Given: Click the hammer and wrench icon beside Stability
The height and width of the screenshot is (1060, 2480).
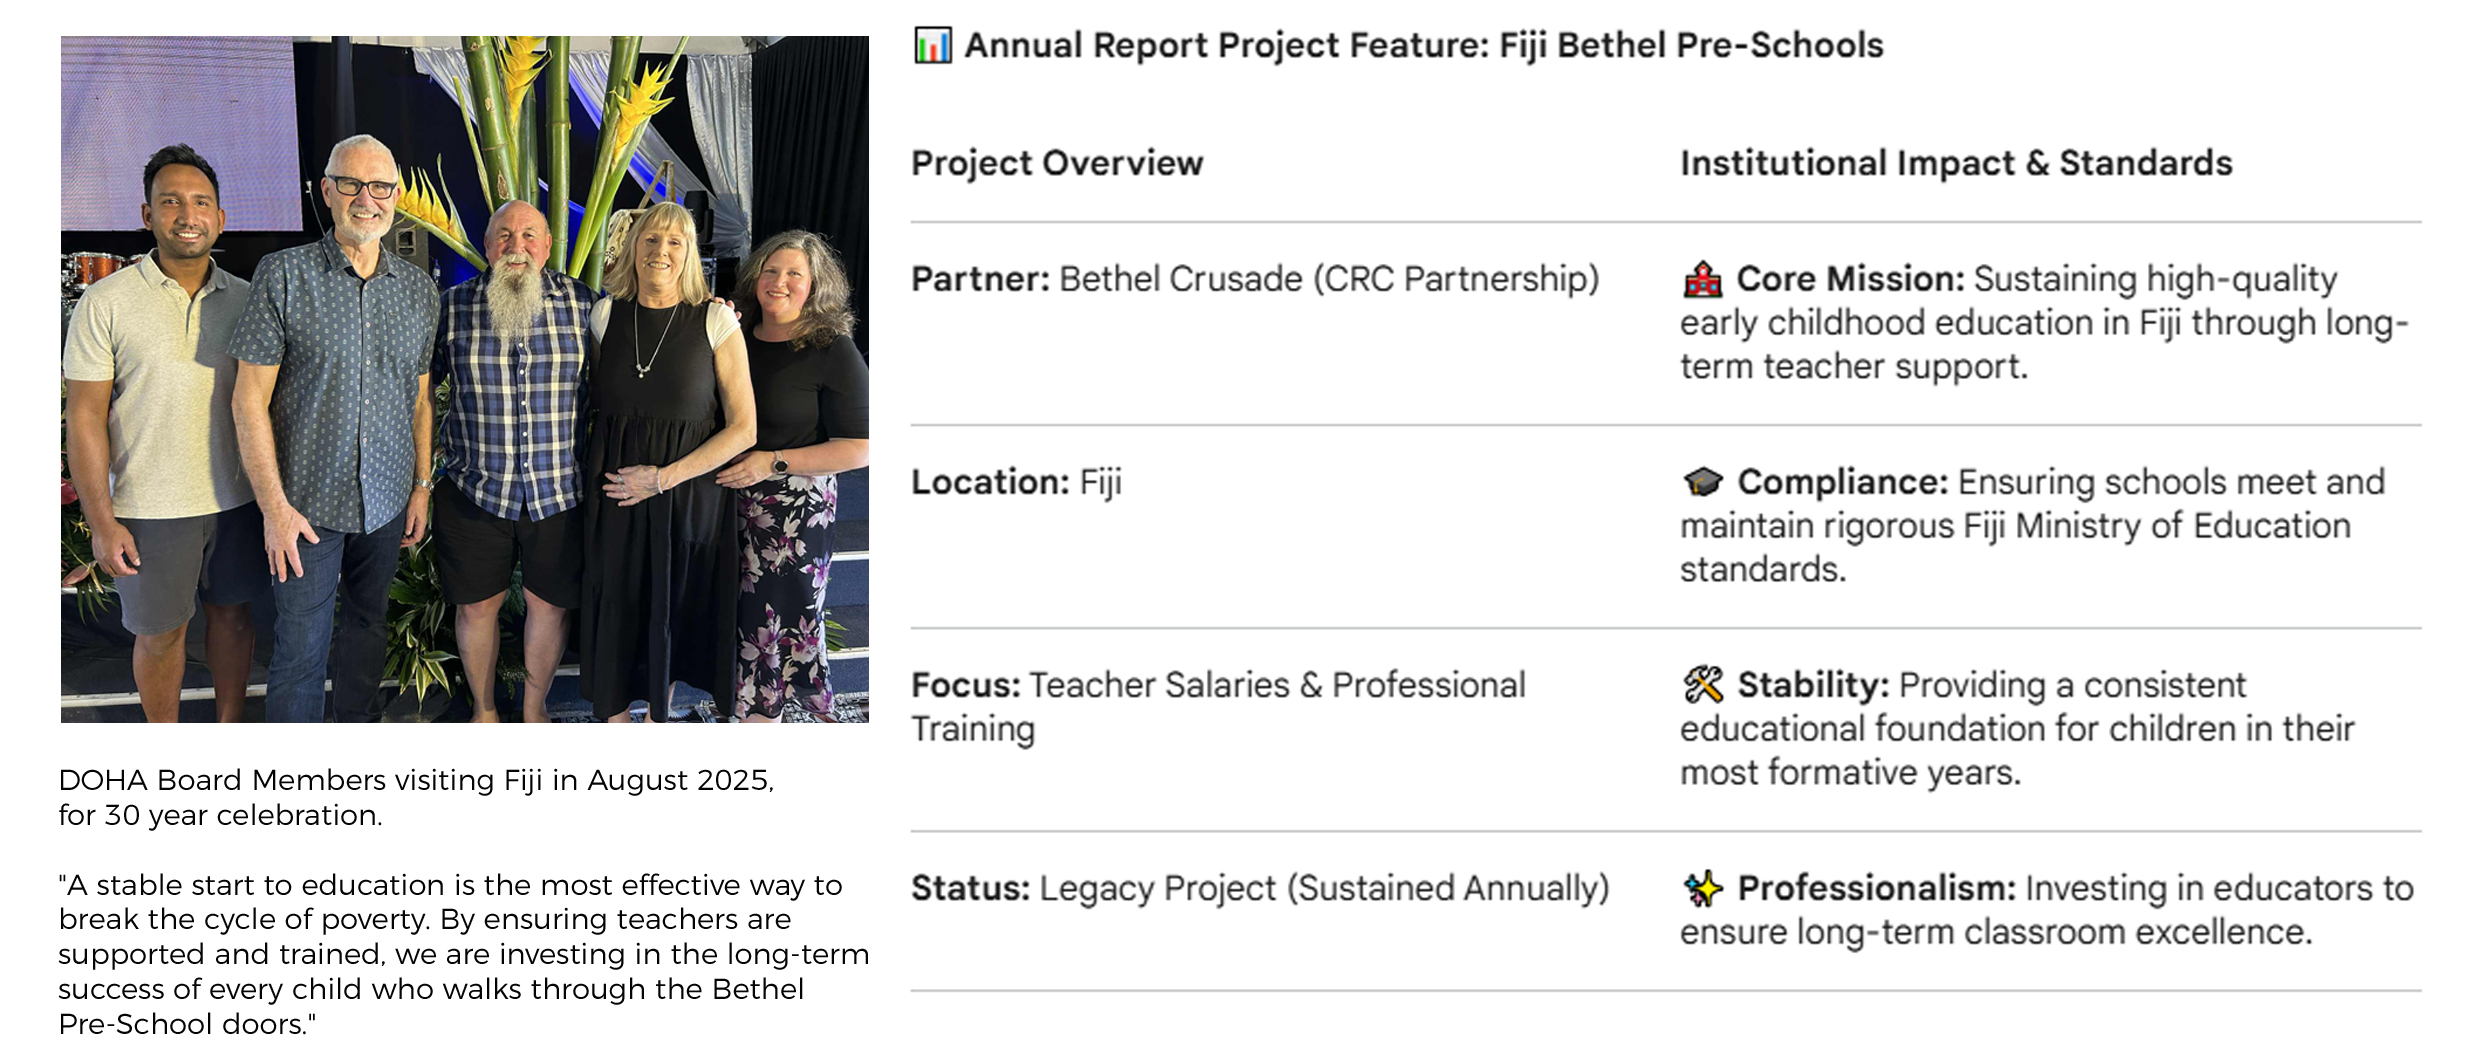Looking at the screenshot, I should pyautogui.click(x=1703, y=685).
